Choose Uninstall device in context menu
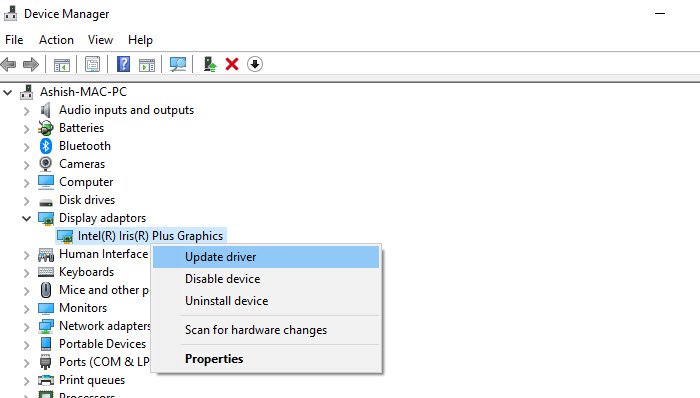The width and height of the screenshot is (700, 398). point(266,301)
